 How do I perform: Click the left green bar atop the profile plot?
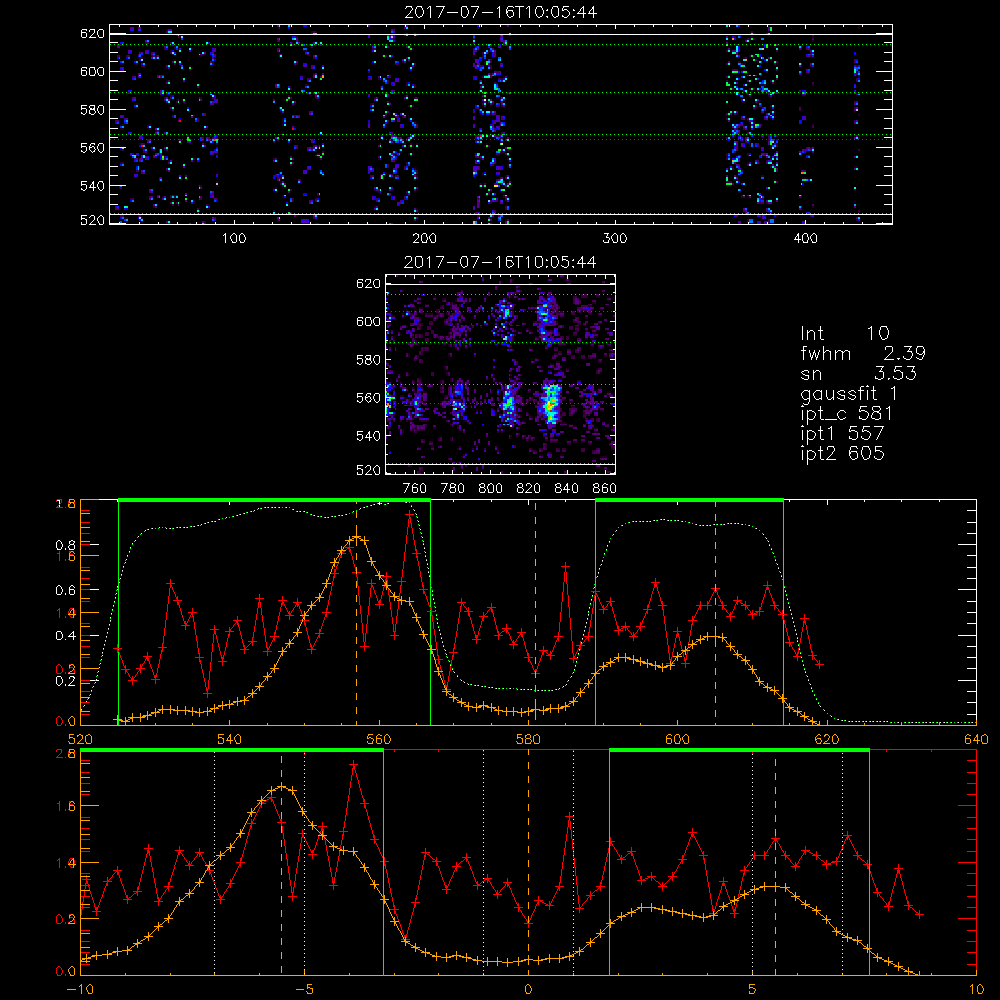pyautogui.click(x=274, y=500)
